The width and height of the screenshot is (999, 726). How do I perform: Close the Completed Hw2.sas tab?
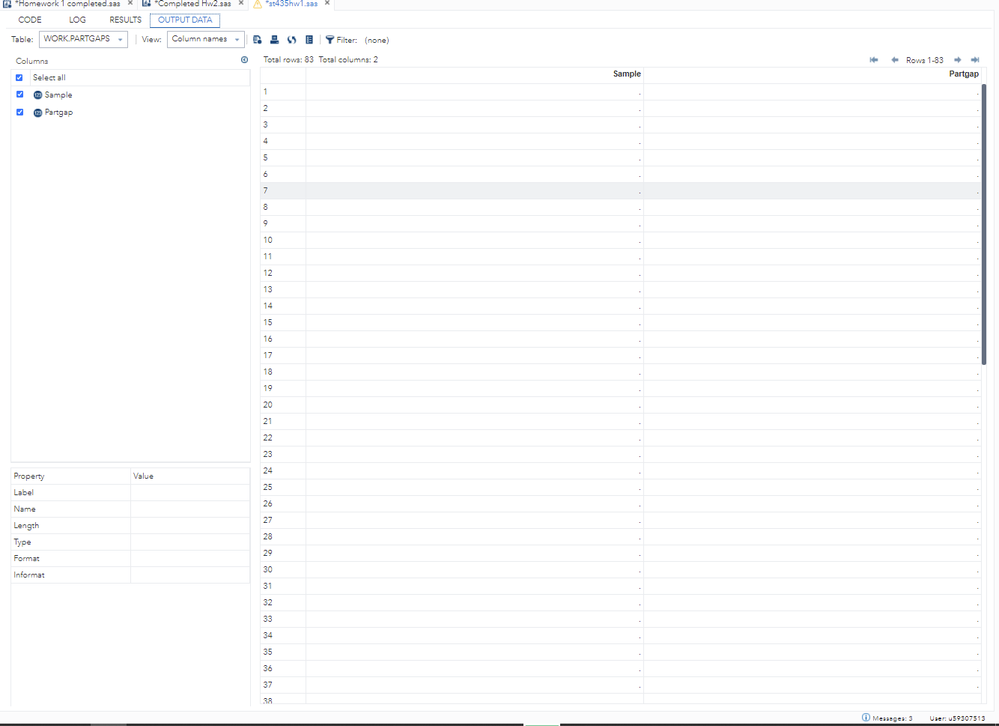click(x=241, y=3)
